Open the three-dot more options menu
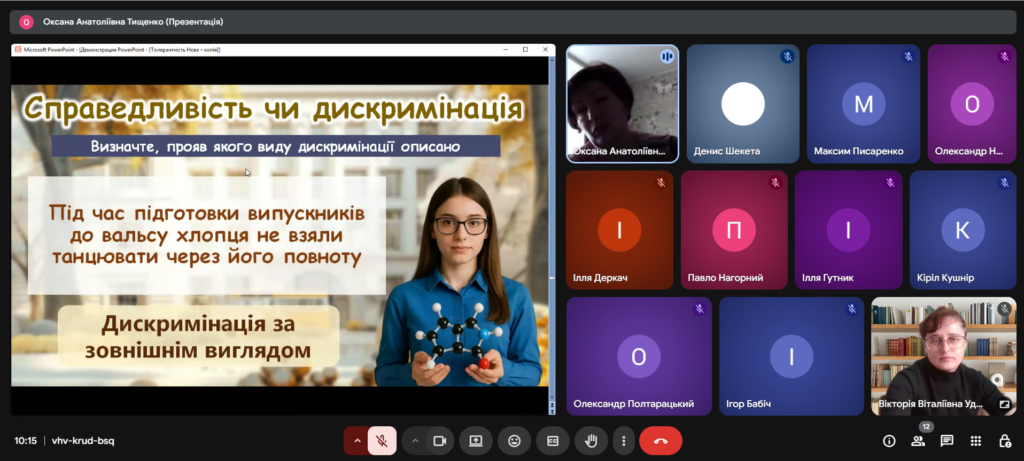This screenshot has width=1024, height=461. pyautogui.click(x=623, y=440)
